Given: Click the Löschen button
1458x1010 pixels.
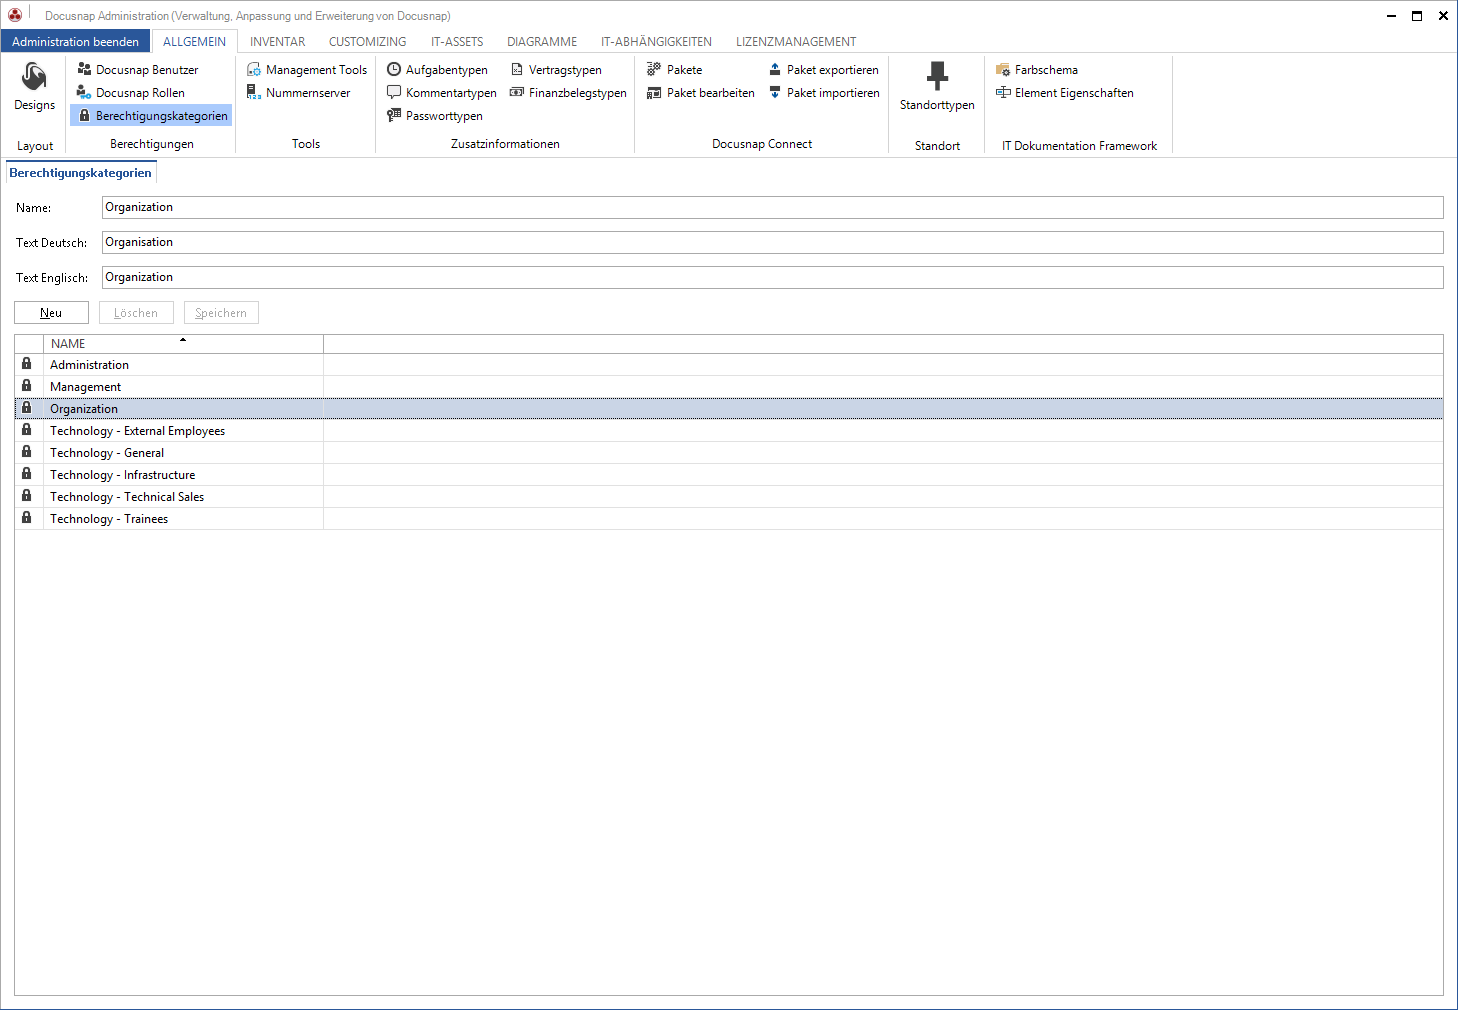Looking at the screenshot, I should (x=136, y=313).
